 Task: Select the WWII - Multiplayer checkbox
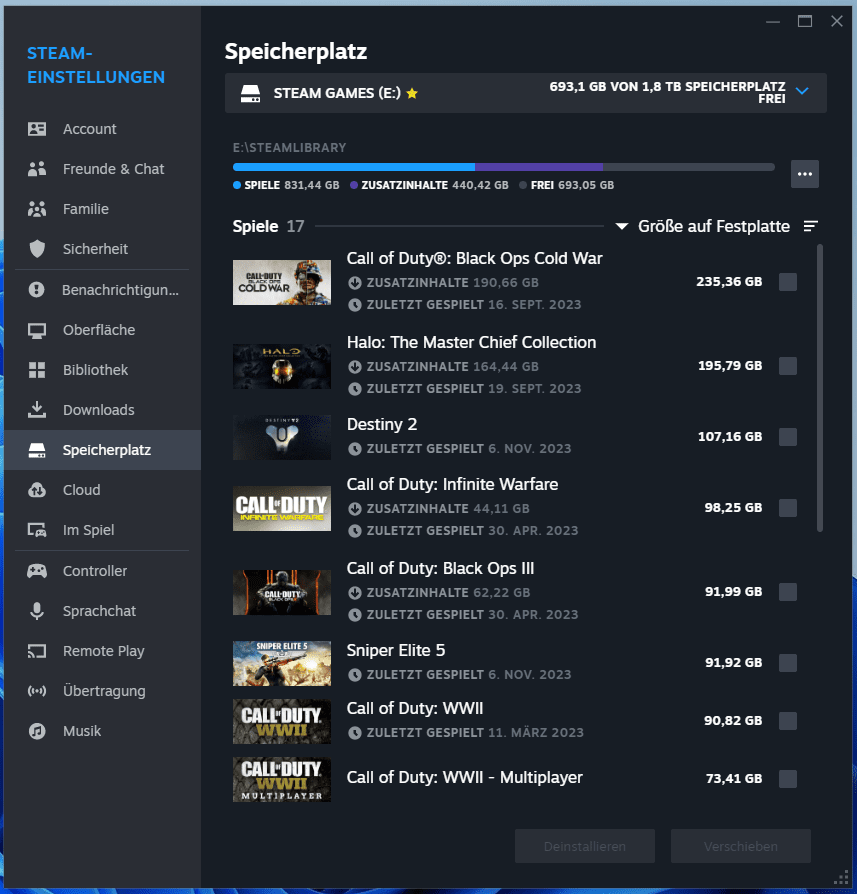click(787, 778)
